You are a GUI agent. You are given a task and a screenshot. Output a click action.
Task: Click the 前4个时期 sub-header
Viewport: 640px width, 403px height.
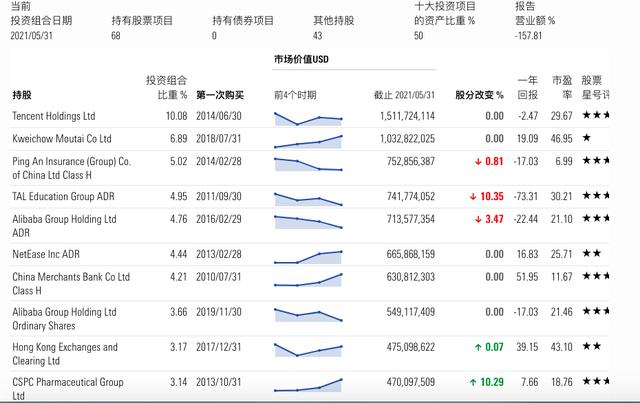click(295, 95)
